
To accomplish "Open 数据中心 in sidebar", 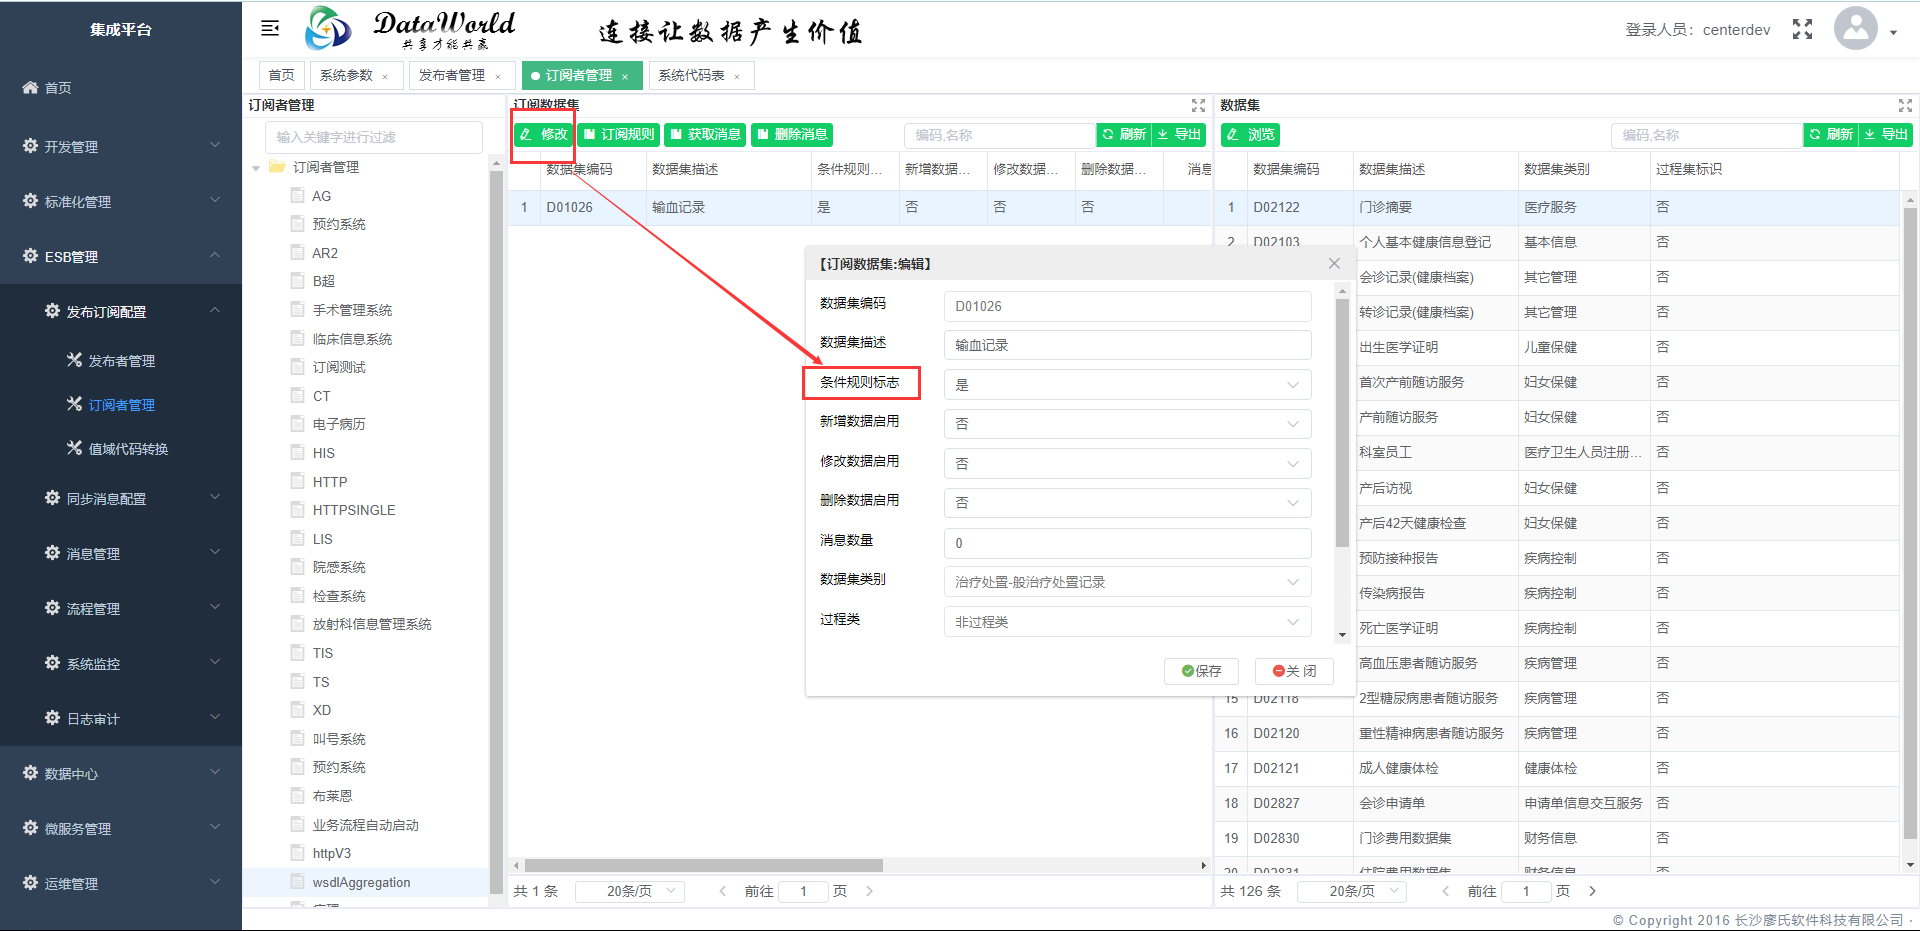I will click(x=120, y=773).
